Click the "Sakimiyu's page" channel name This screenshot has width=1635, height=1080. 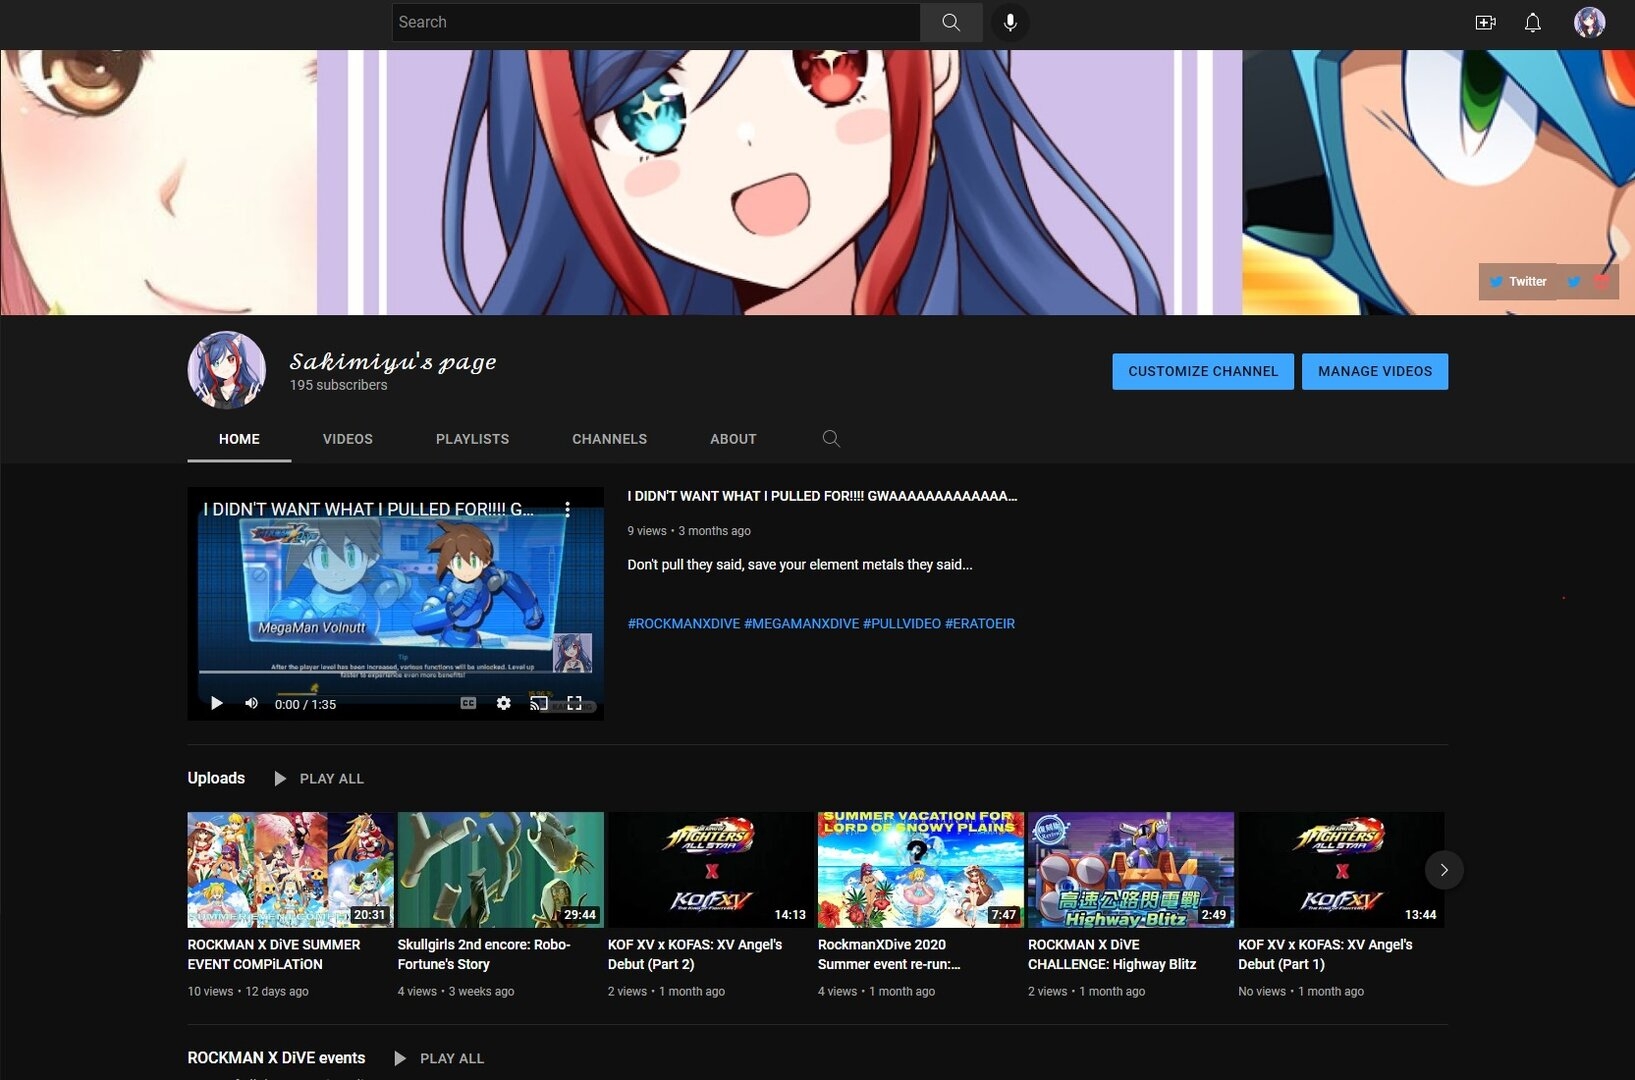tap(393, 361)
